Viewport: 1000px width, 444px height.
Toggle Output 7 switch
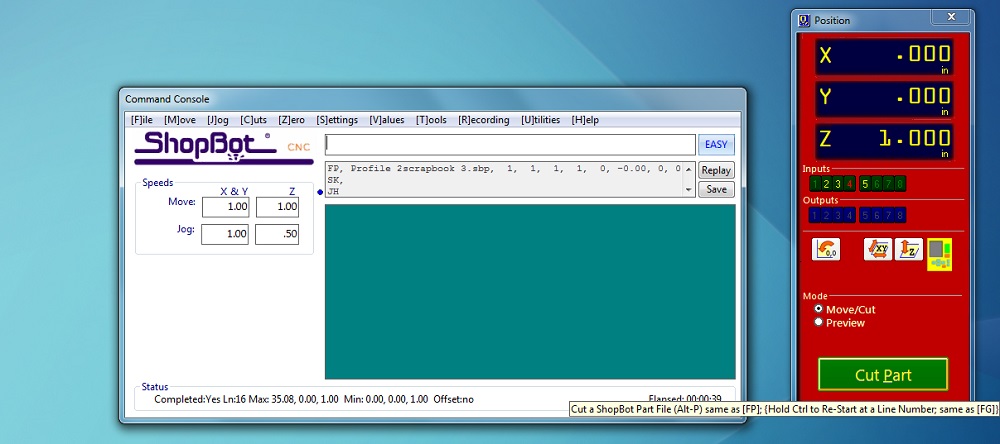(x=888, y=216)
